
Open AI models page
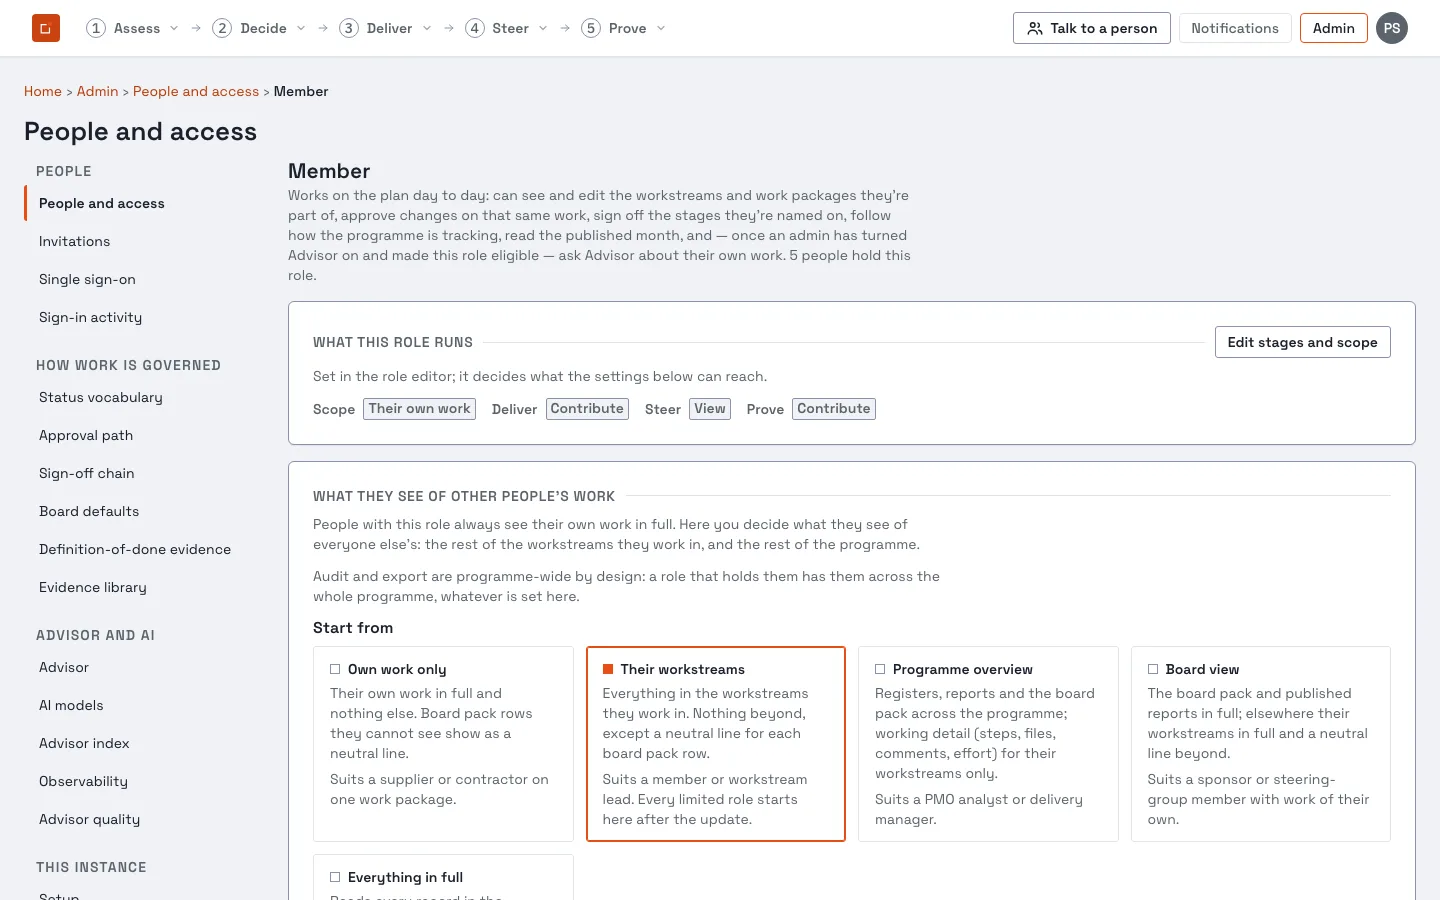tap(71, 705)
